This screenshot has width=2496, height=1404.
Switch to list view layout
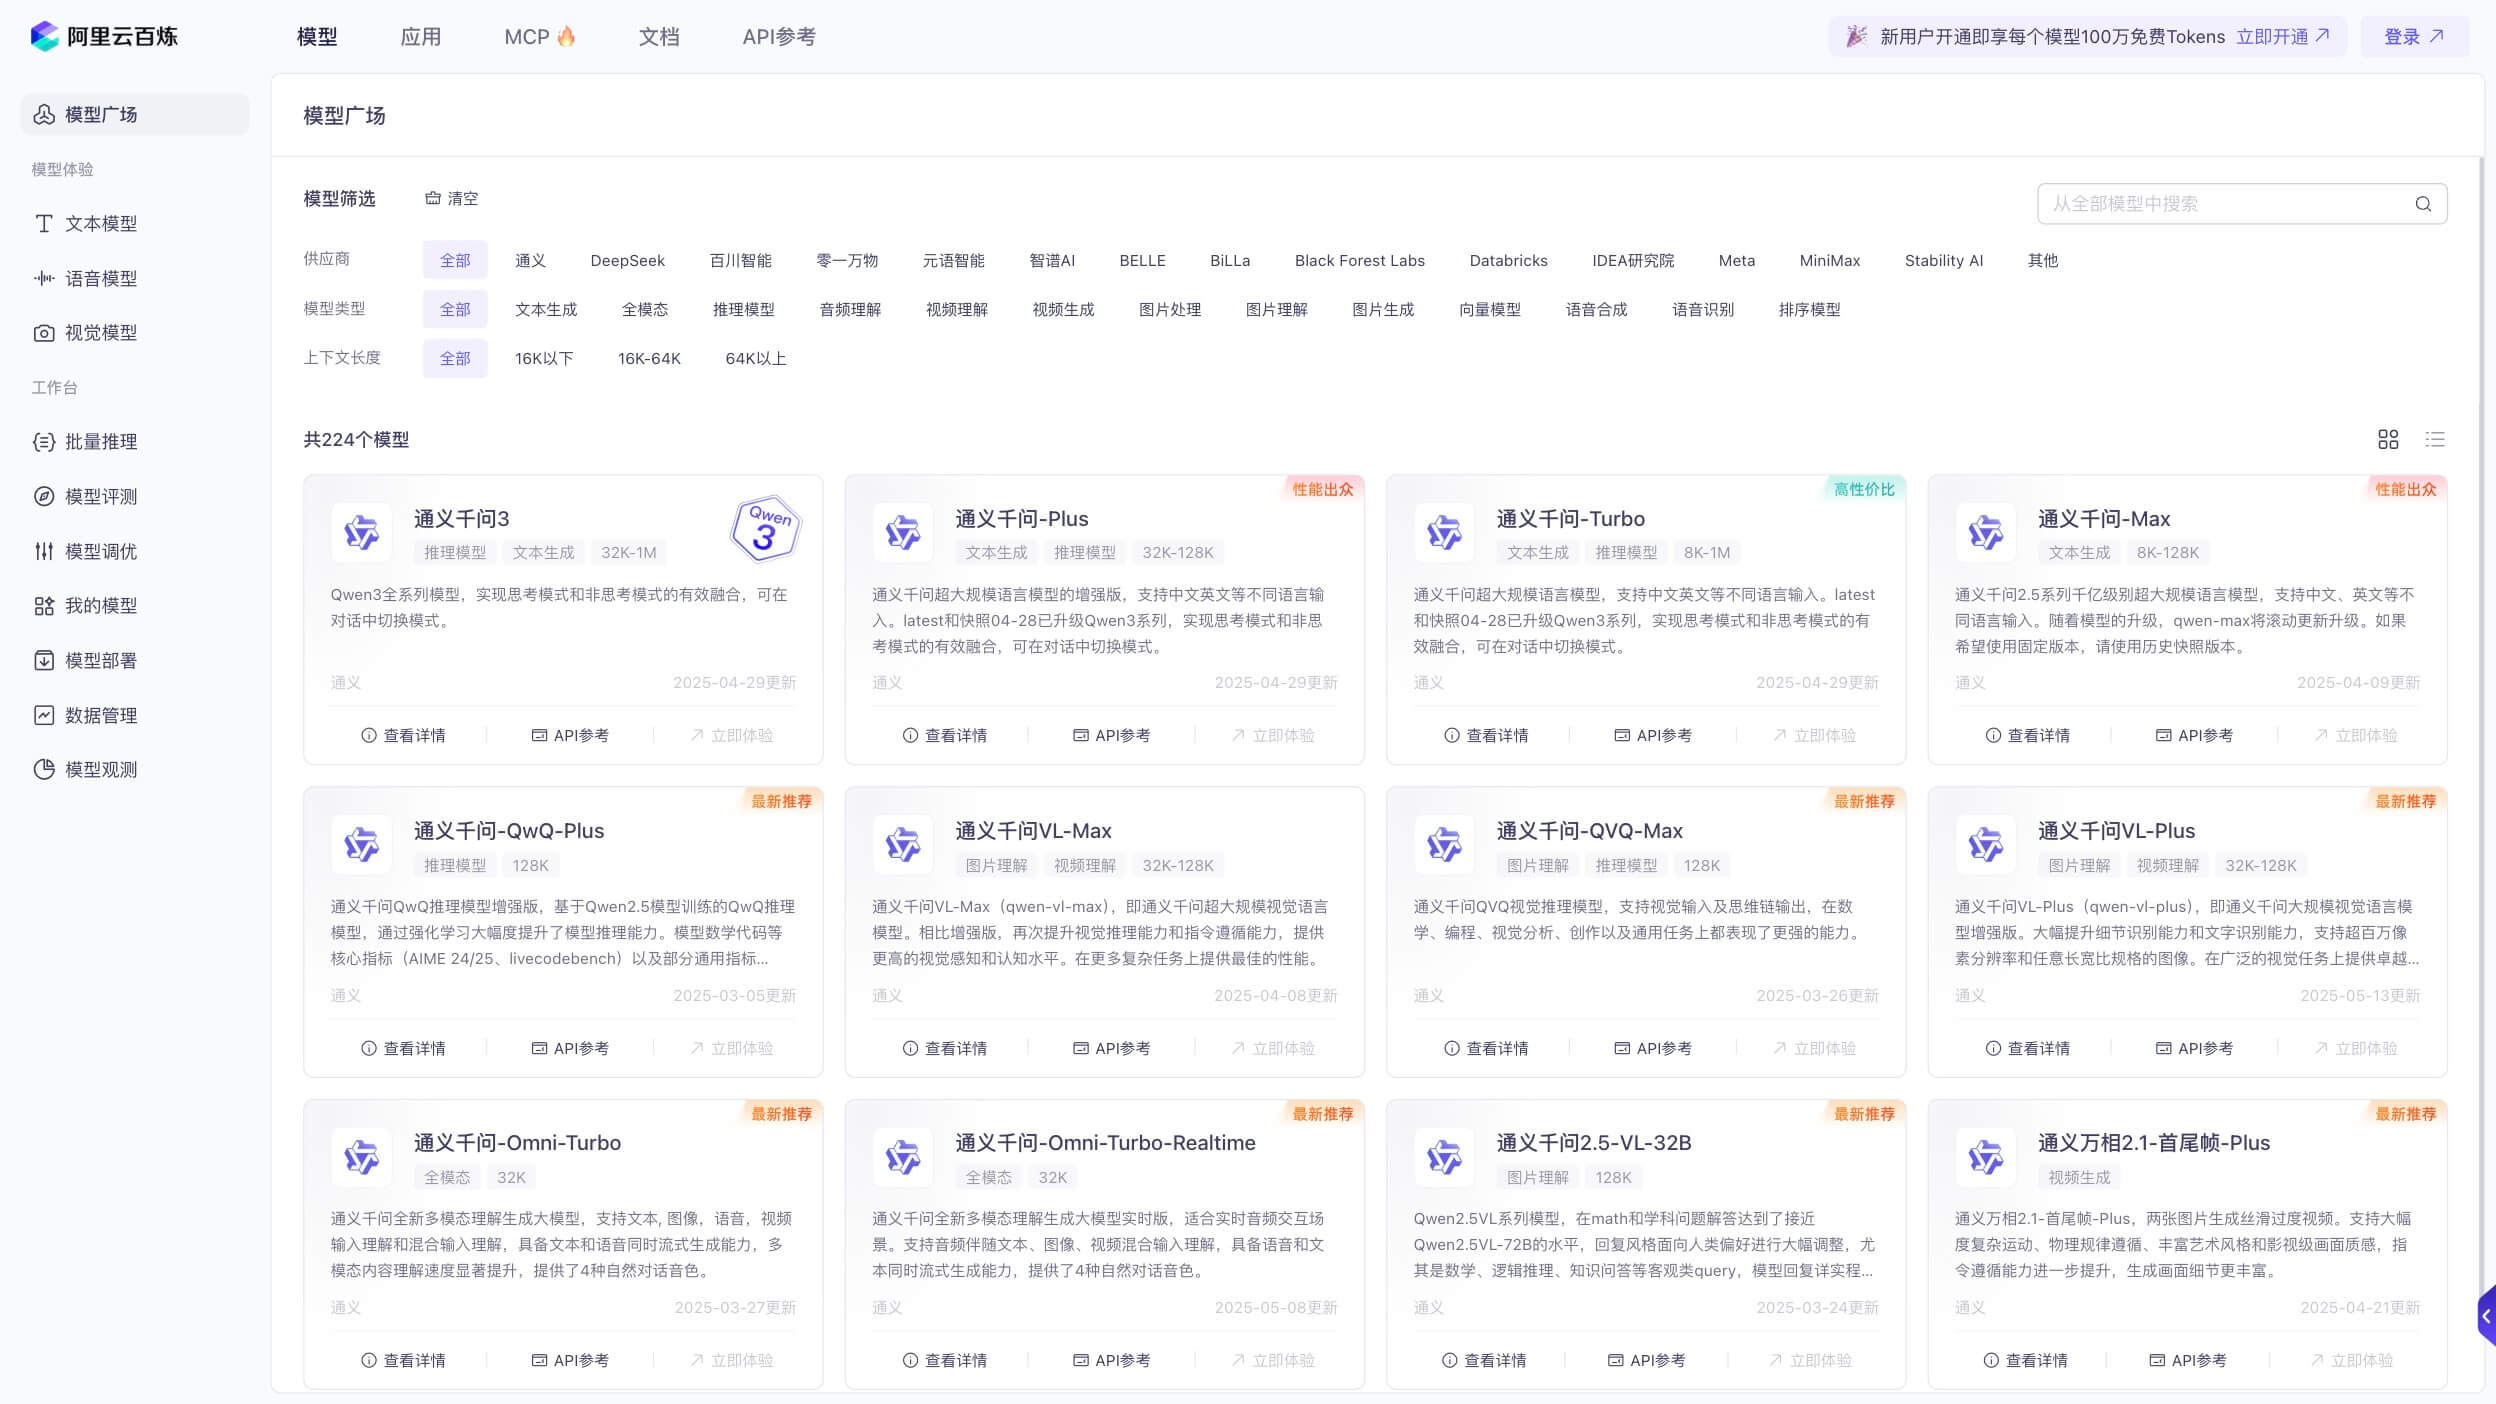click(x=2435, y=439)
